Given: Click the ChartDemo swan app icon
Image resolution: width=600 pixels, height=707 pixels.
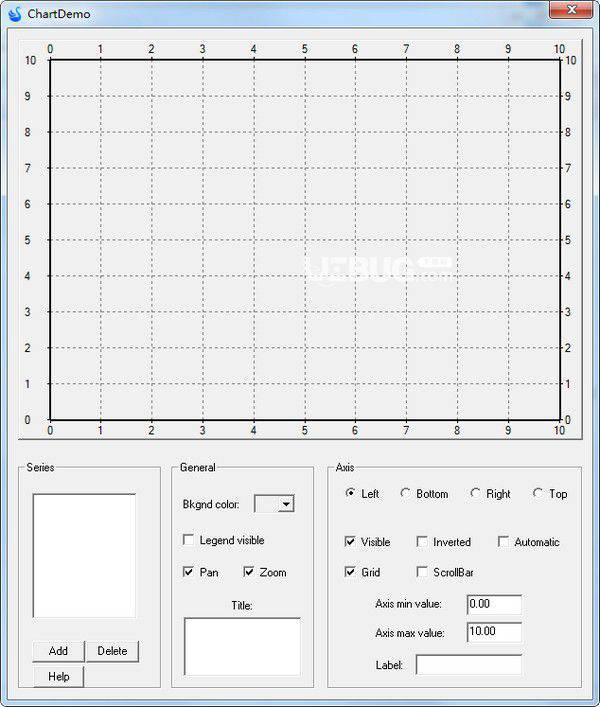Looking at the screenshot, I should click(x=15, y=14).
